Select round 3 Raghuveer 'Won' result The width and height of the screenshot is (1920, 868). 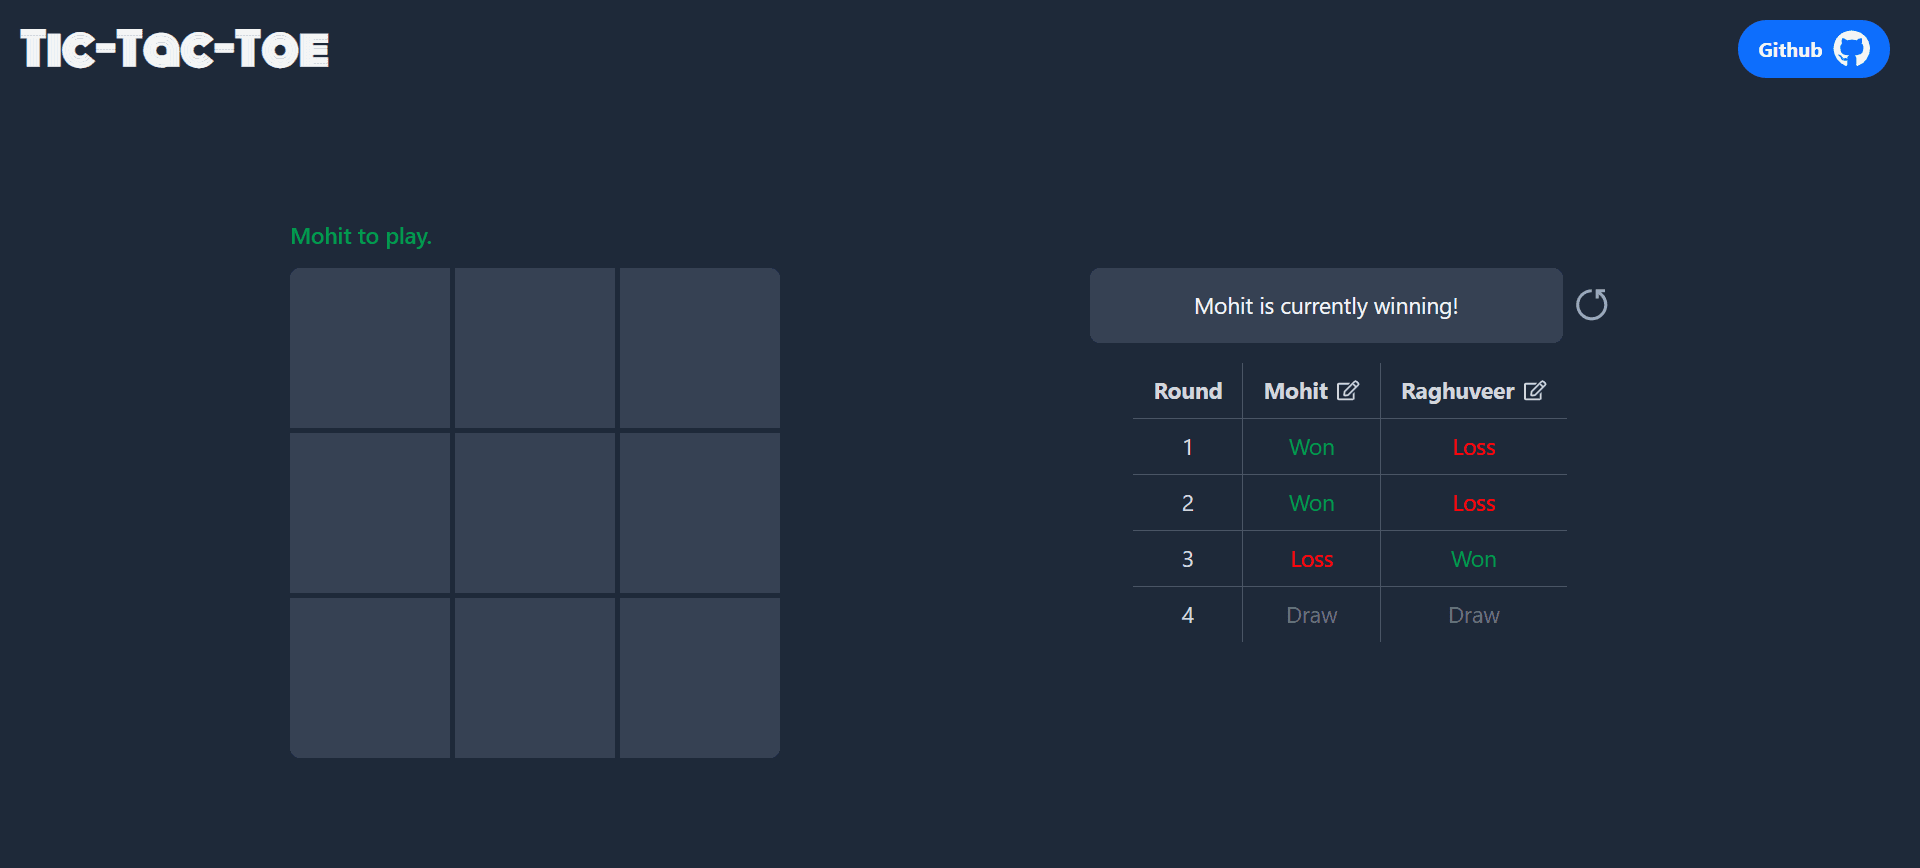[1473, 559]
